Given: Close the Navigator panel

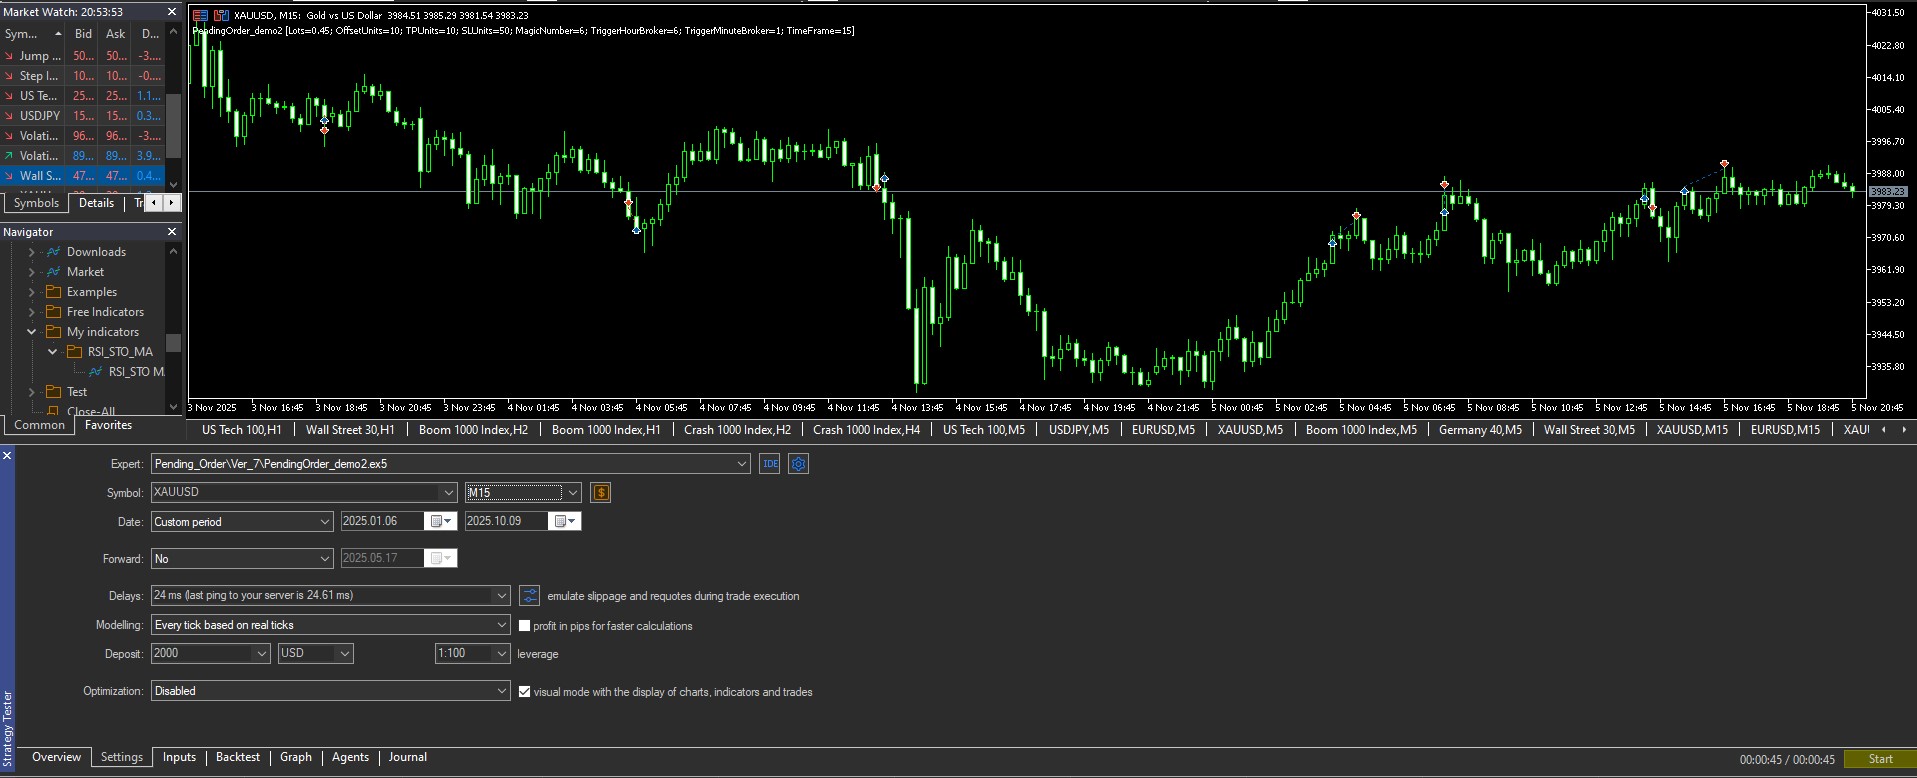Looking at the screenshot, I should coord(171,232).
